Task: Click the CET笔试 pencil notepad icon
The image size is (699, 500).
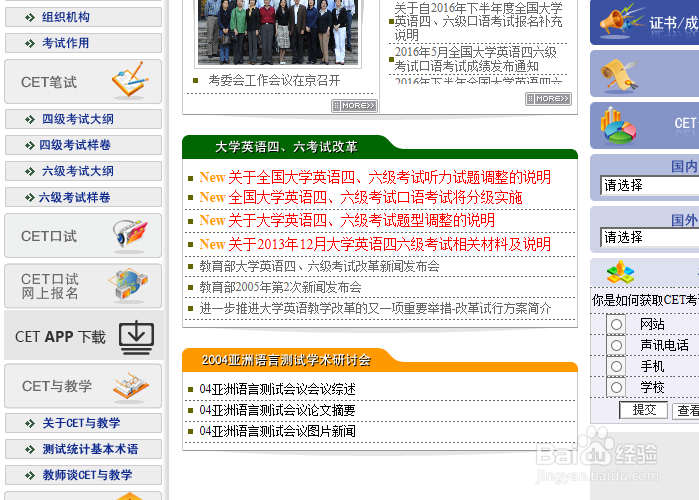Action: (x=130, y=80)
